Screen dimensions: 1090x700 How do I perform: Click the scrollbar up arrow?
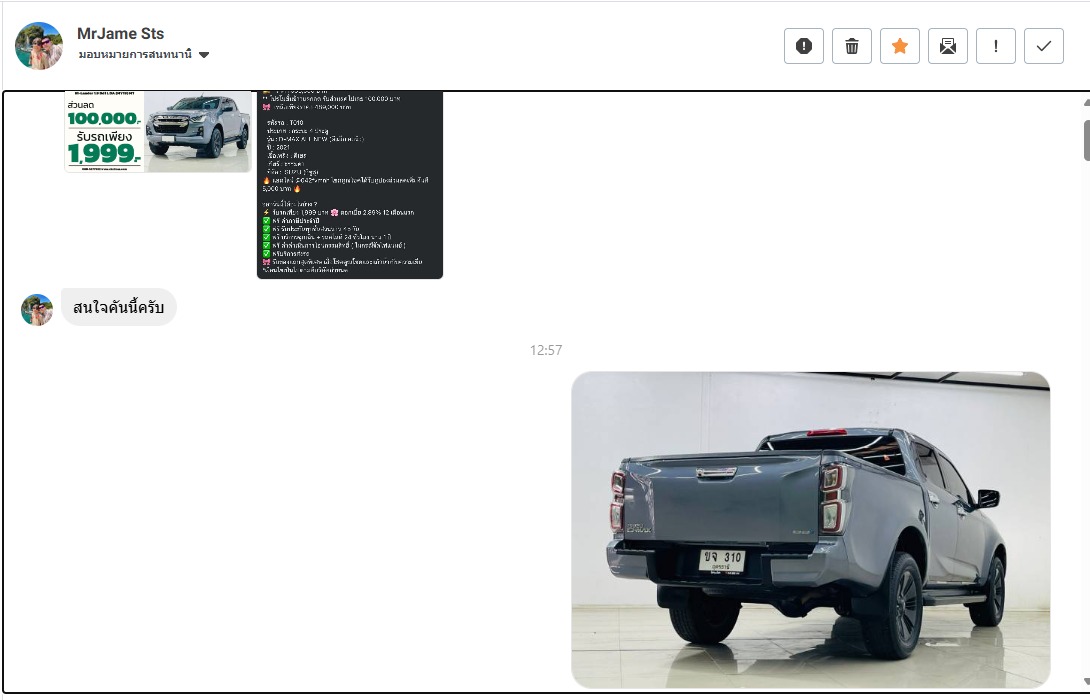coord(1086,102)
